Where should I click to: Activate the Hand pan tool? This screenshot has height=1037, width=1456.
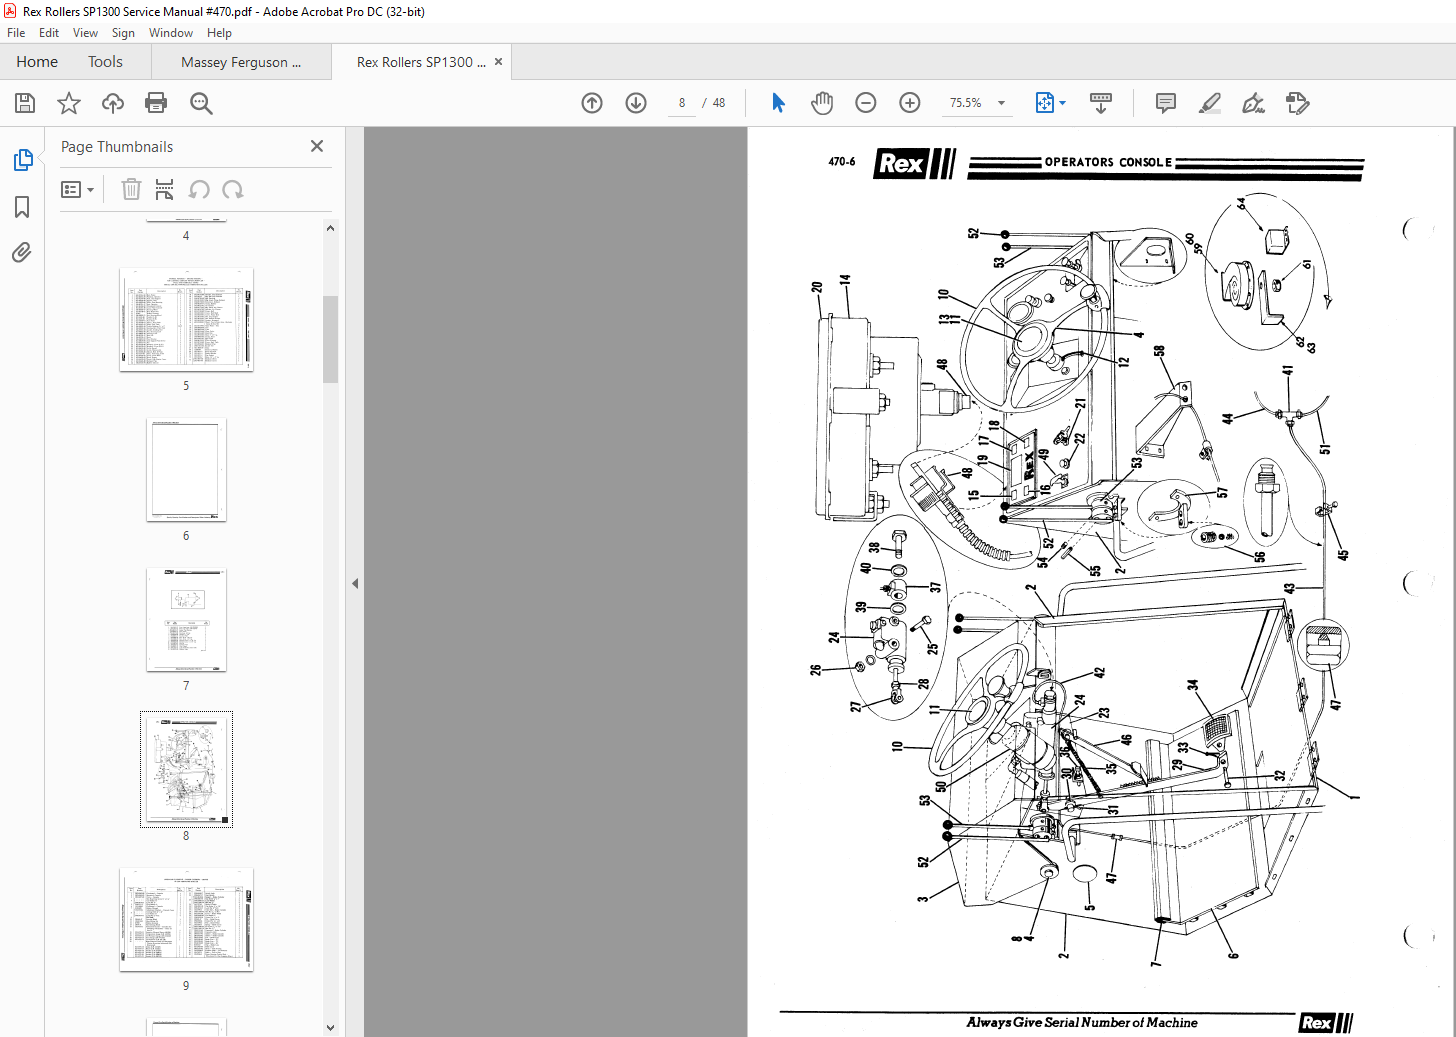coord(822,103)
